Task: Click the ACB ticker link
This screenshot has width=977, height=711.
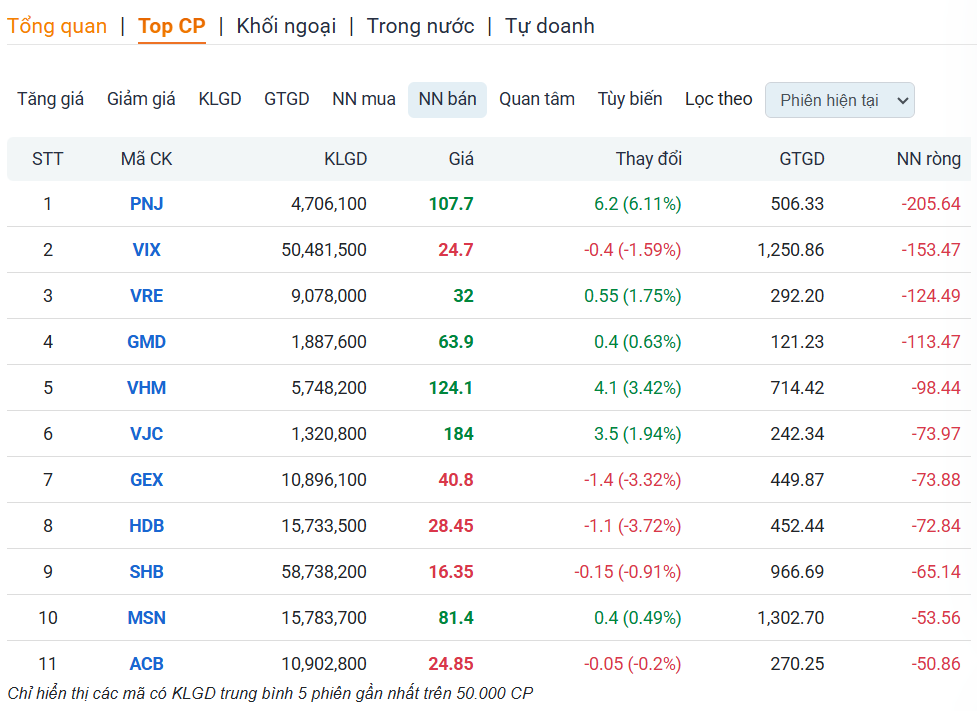Action: [147, 664]
